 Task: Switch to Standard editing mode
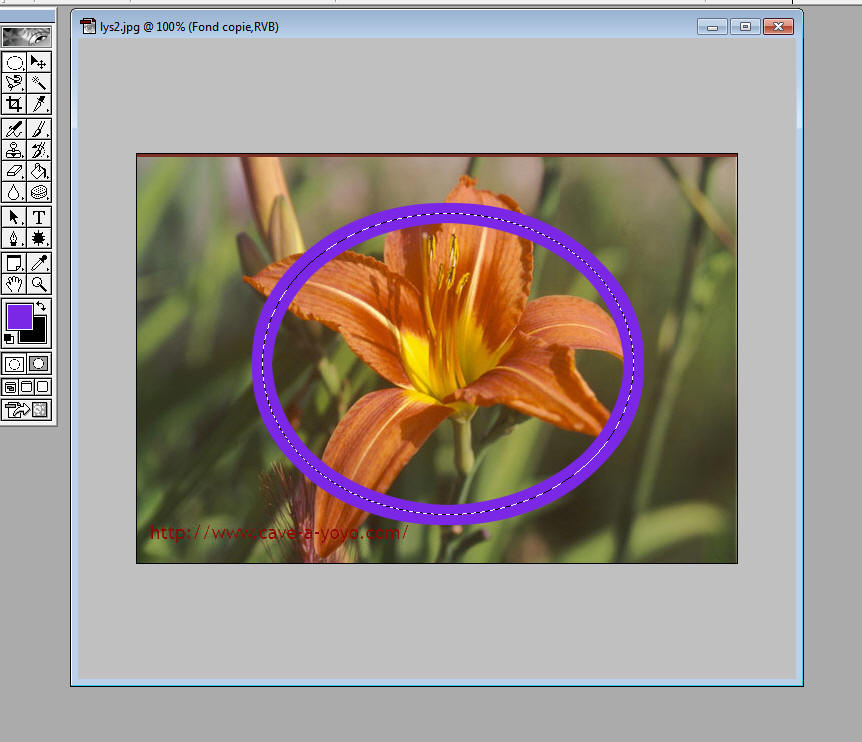14,364
